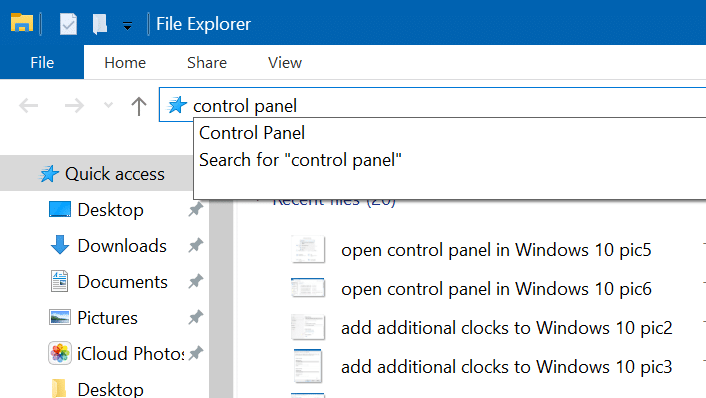This screenshot has width=706, height=398.
Task: Click the pin icon beside pinned Desktop
Action: coord(196,209)
